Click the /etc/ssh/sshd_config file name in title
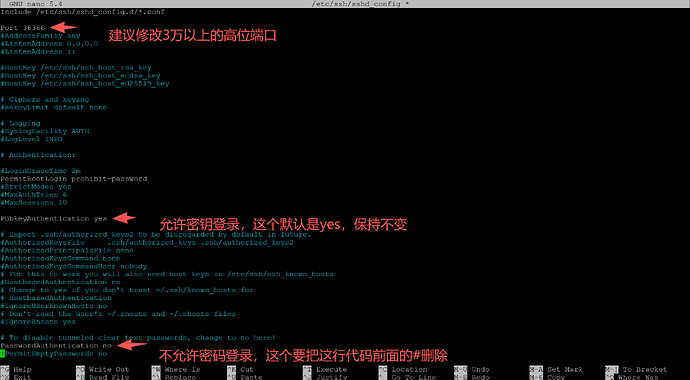 click(356, 4)
